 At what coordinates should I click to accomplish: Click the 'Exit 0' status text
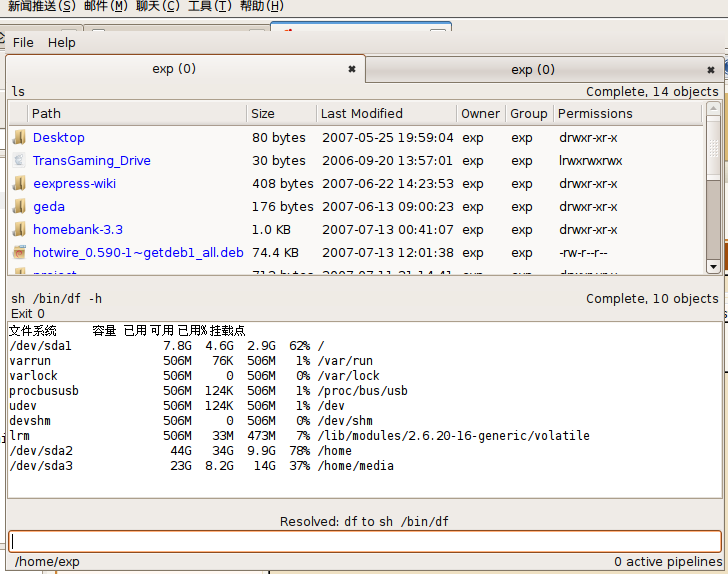click(x=28, y=314)
